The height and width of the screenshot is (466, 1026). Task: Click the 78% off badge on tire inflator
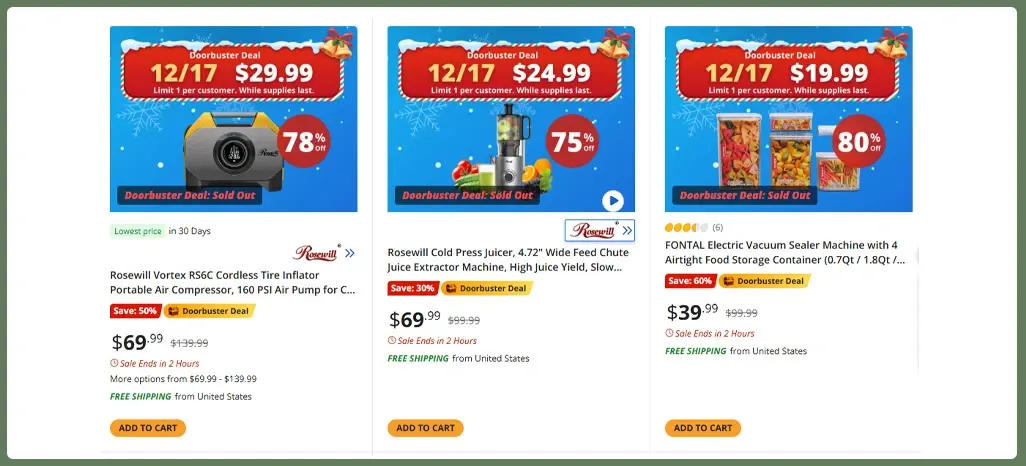pyautogui.click(x=305, y=141)
